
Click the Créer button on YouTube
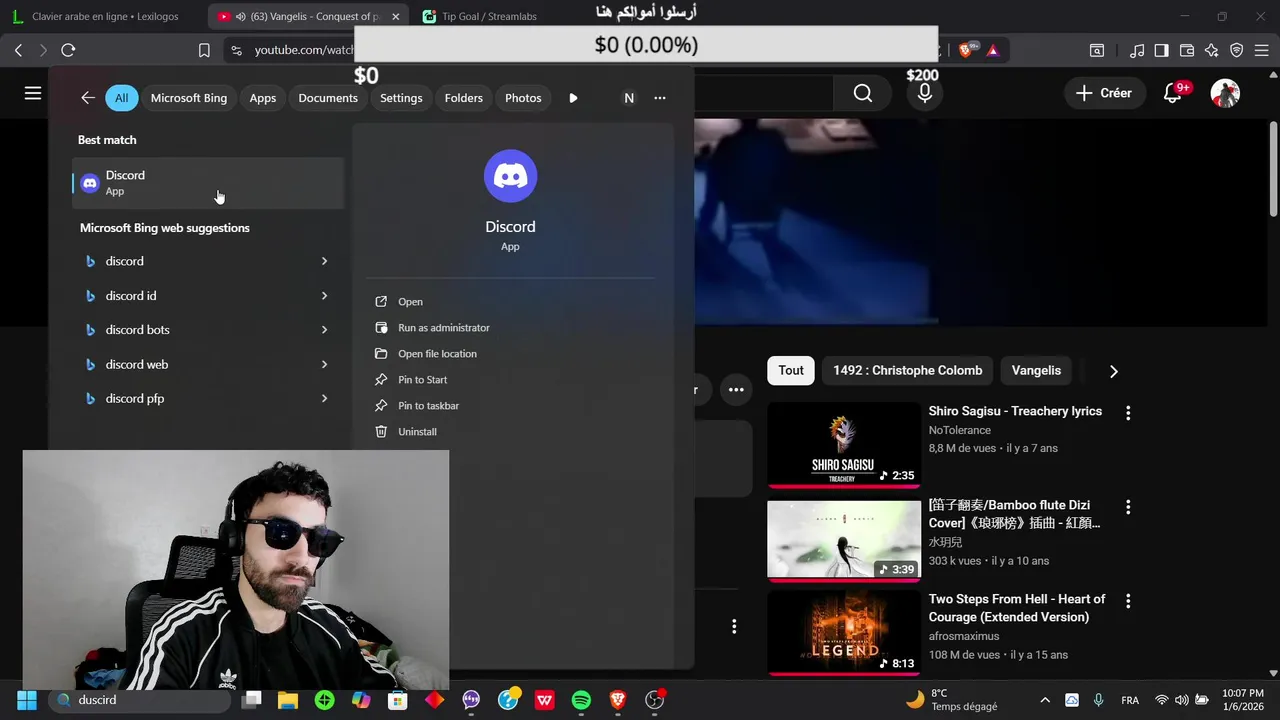click(1104, 93)
